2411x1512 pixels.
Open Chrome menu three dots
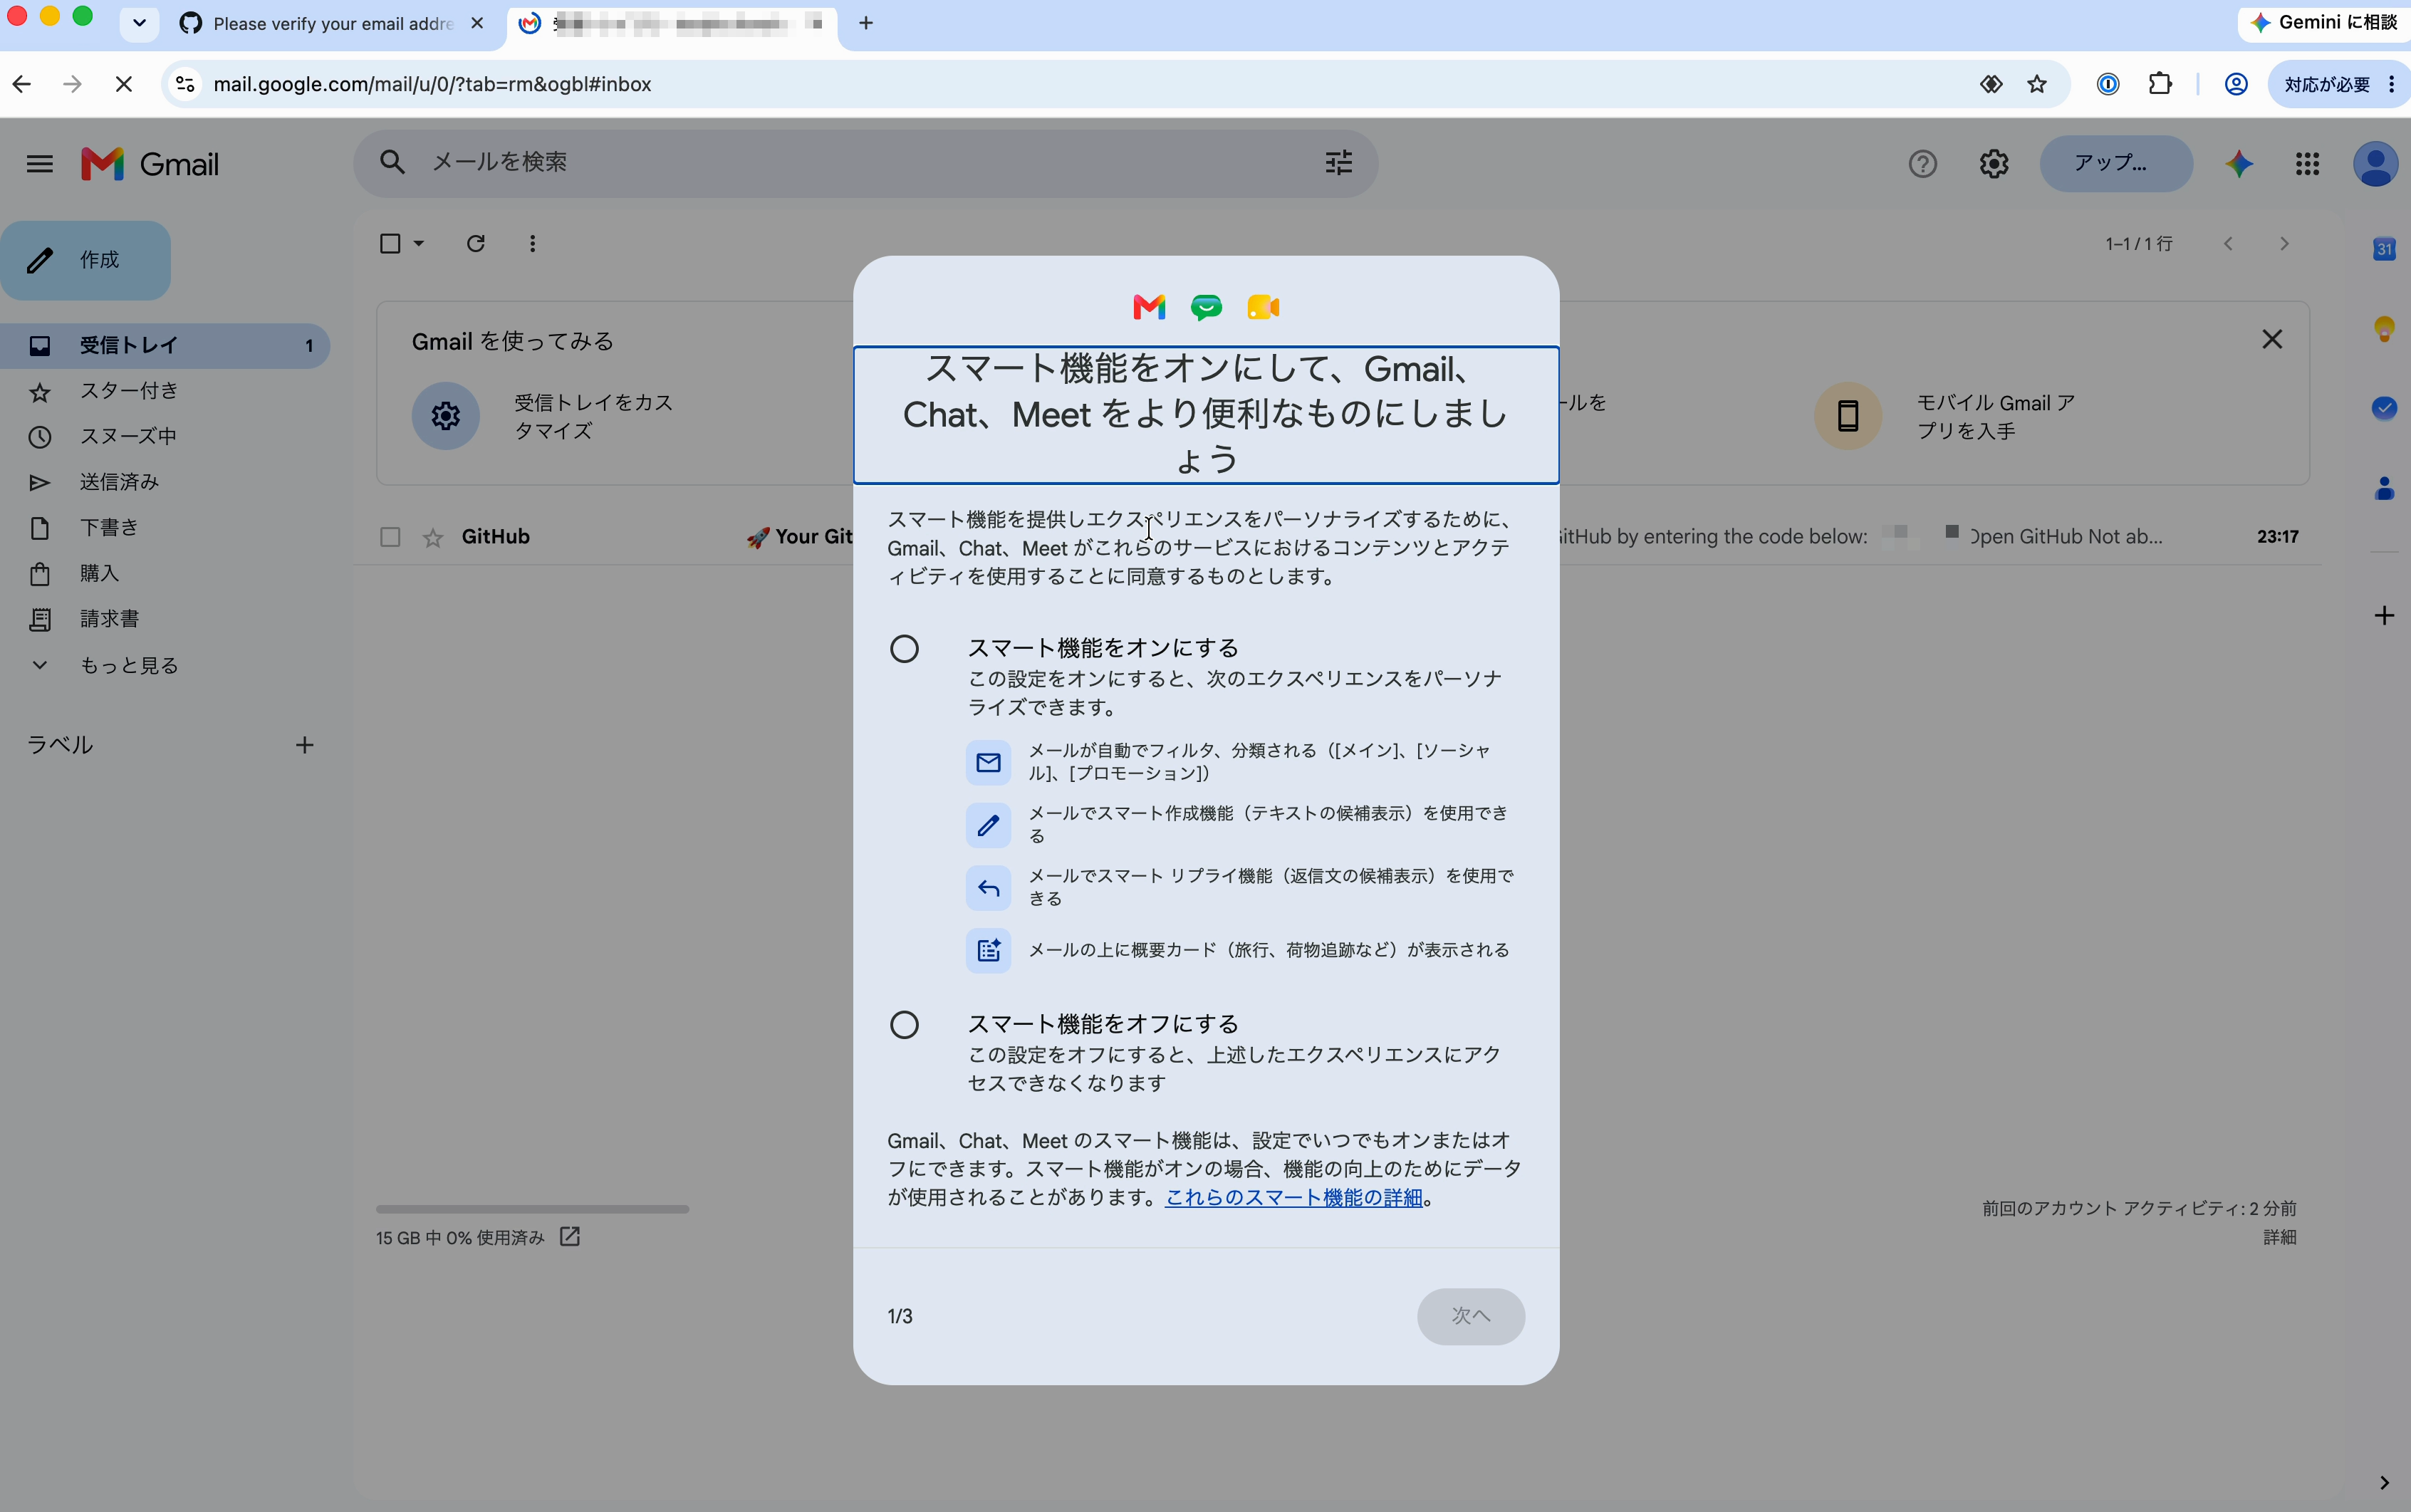(2391, 84)
